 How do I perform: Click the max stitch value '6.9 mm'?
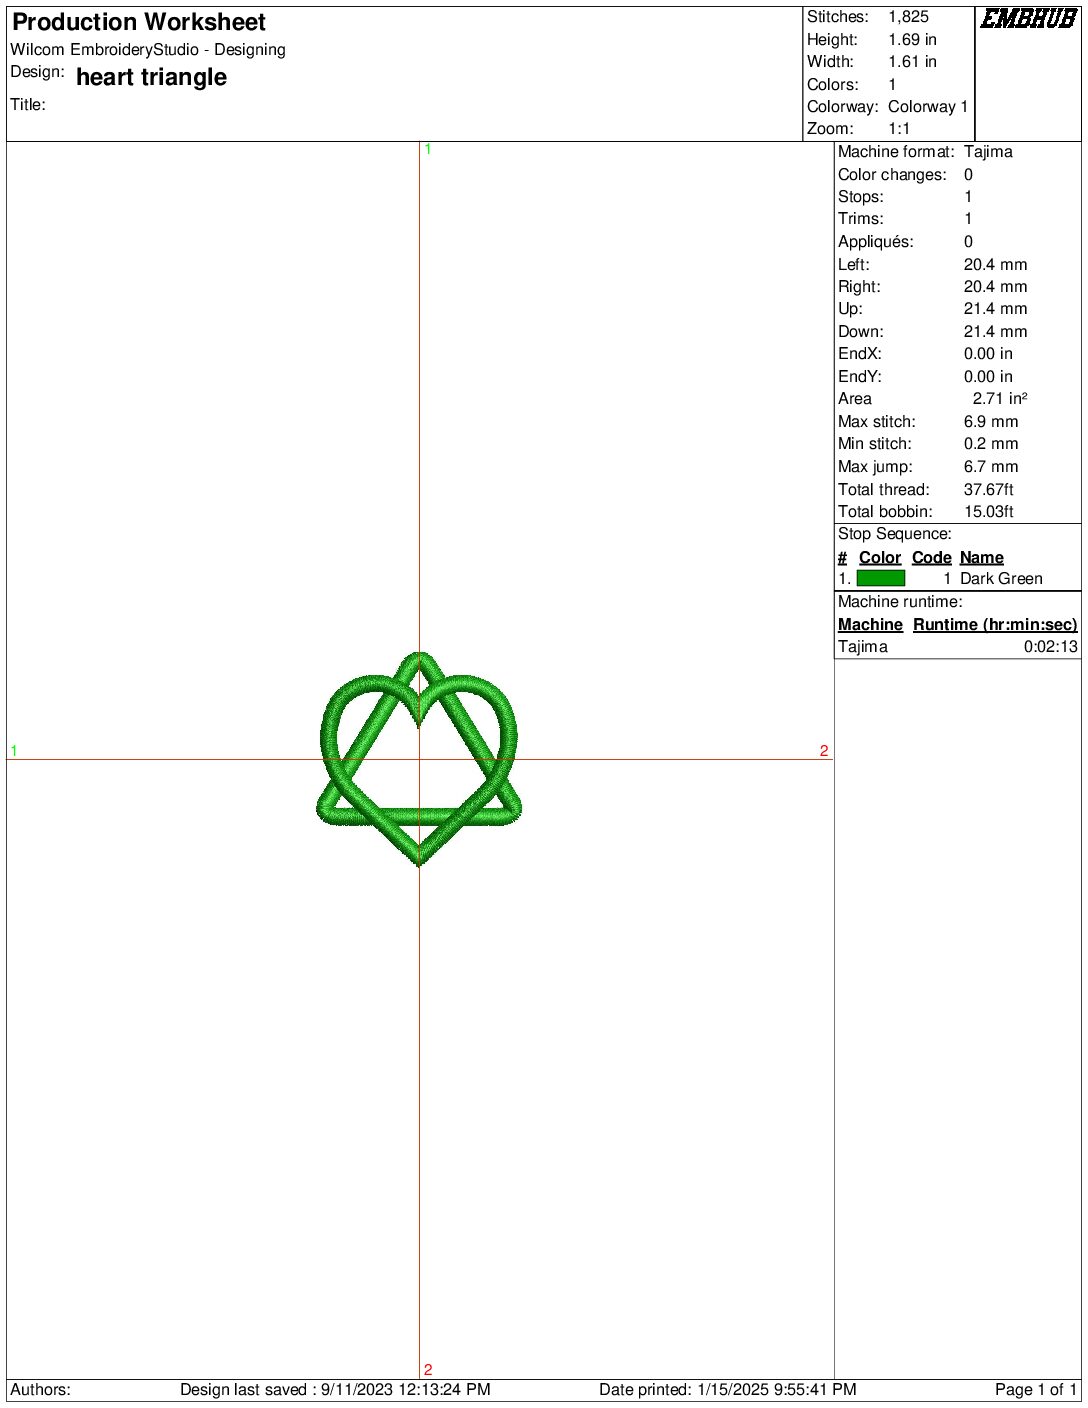991,421
